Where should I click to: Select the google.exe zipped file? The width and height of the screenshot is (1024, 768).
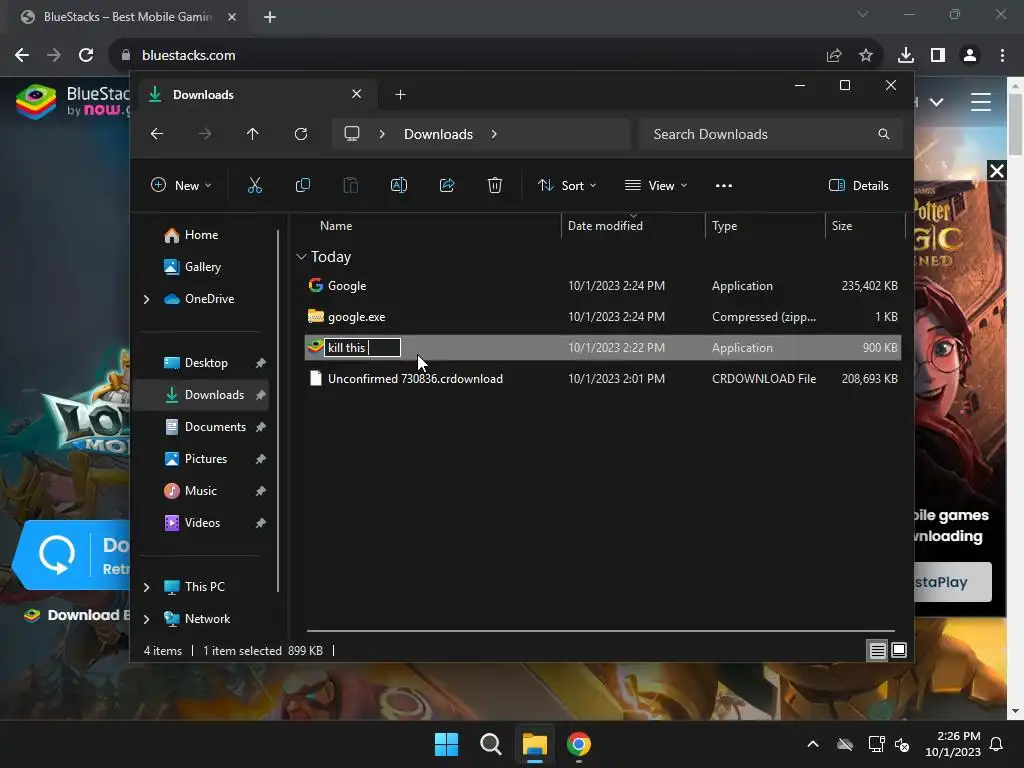tap(603, 317)
